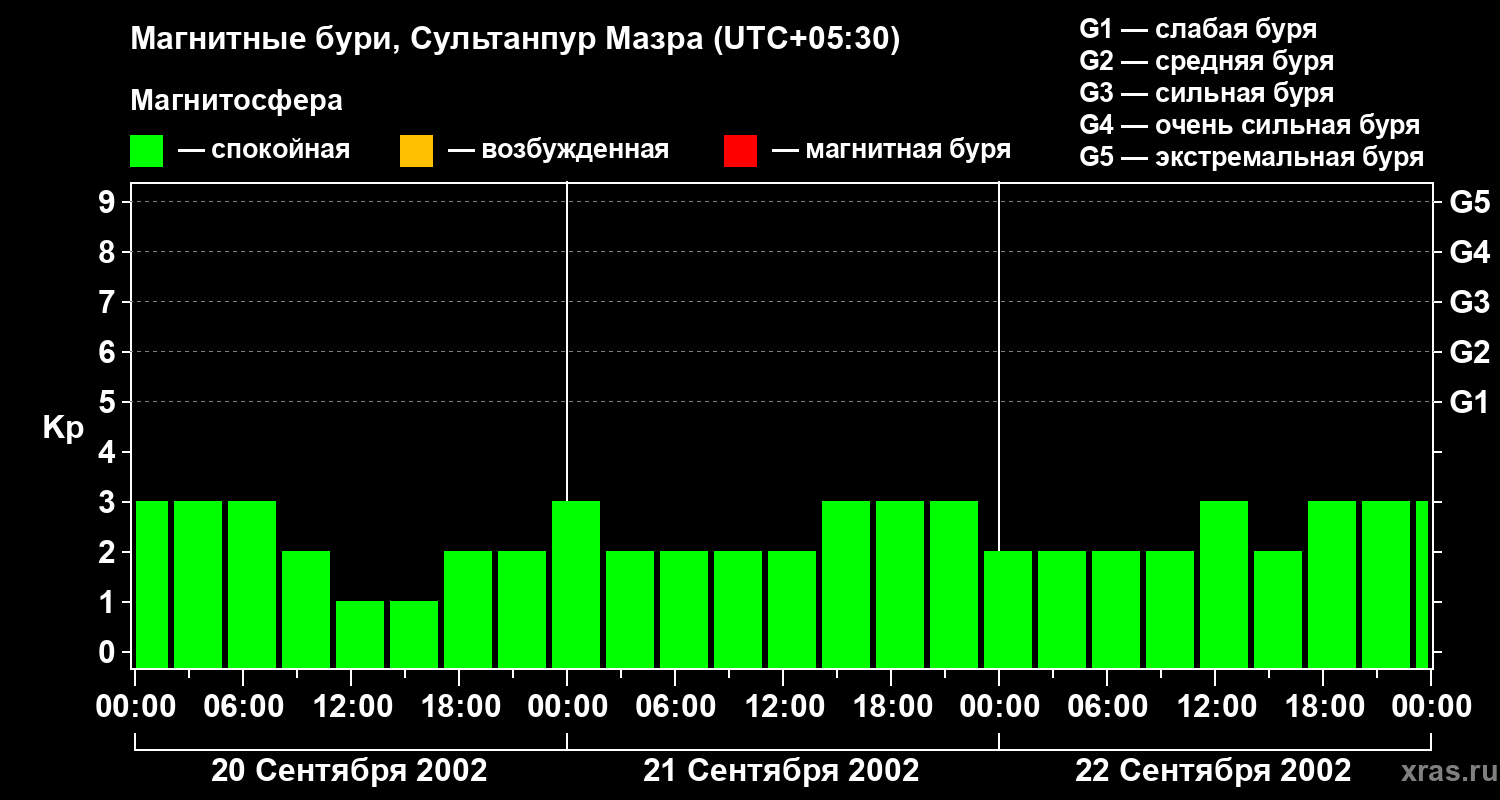Screen dimensions: 1500x800
Task: Click the '— возбужденная' legend label
Action: tap(558, 151)
